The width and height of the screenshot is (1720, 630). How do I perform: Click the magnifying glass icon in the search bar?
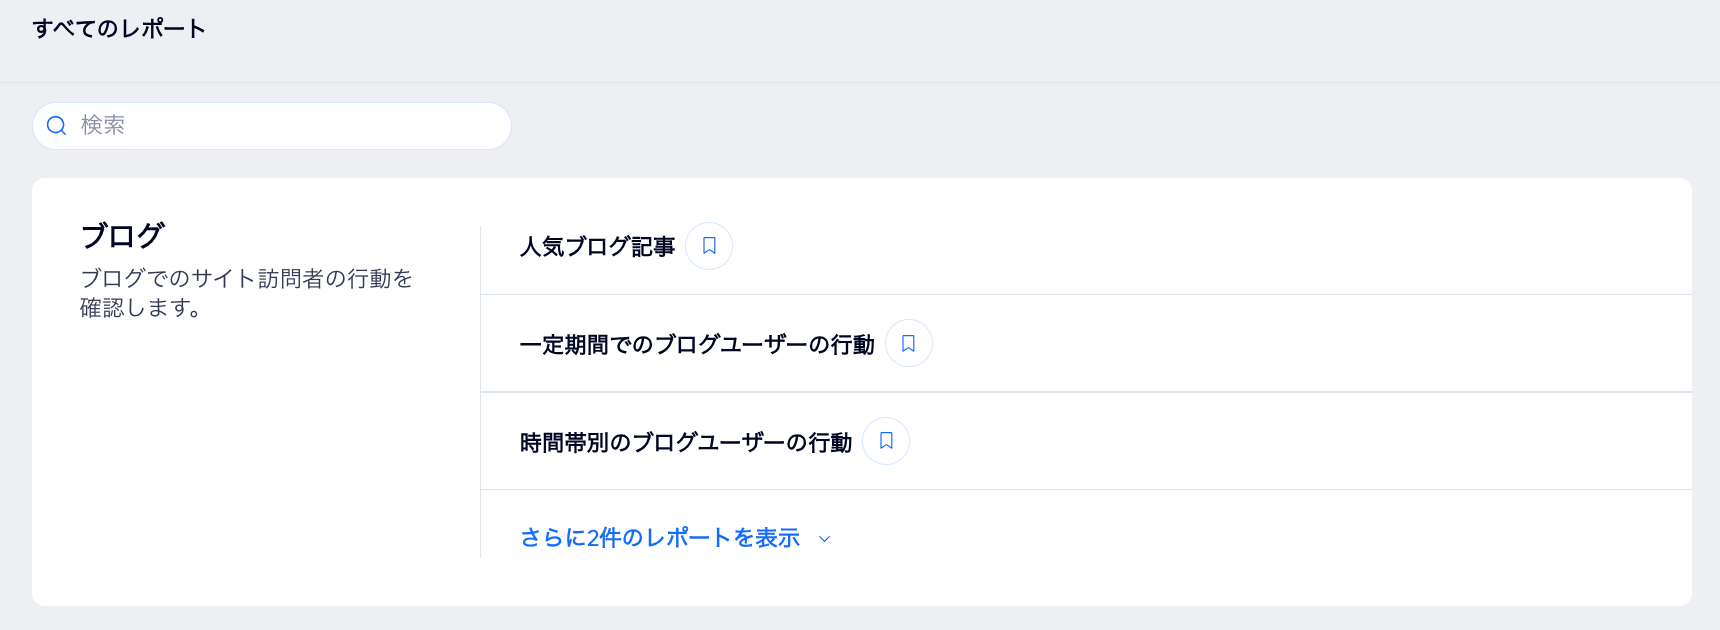(x=57, y=126)
